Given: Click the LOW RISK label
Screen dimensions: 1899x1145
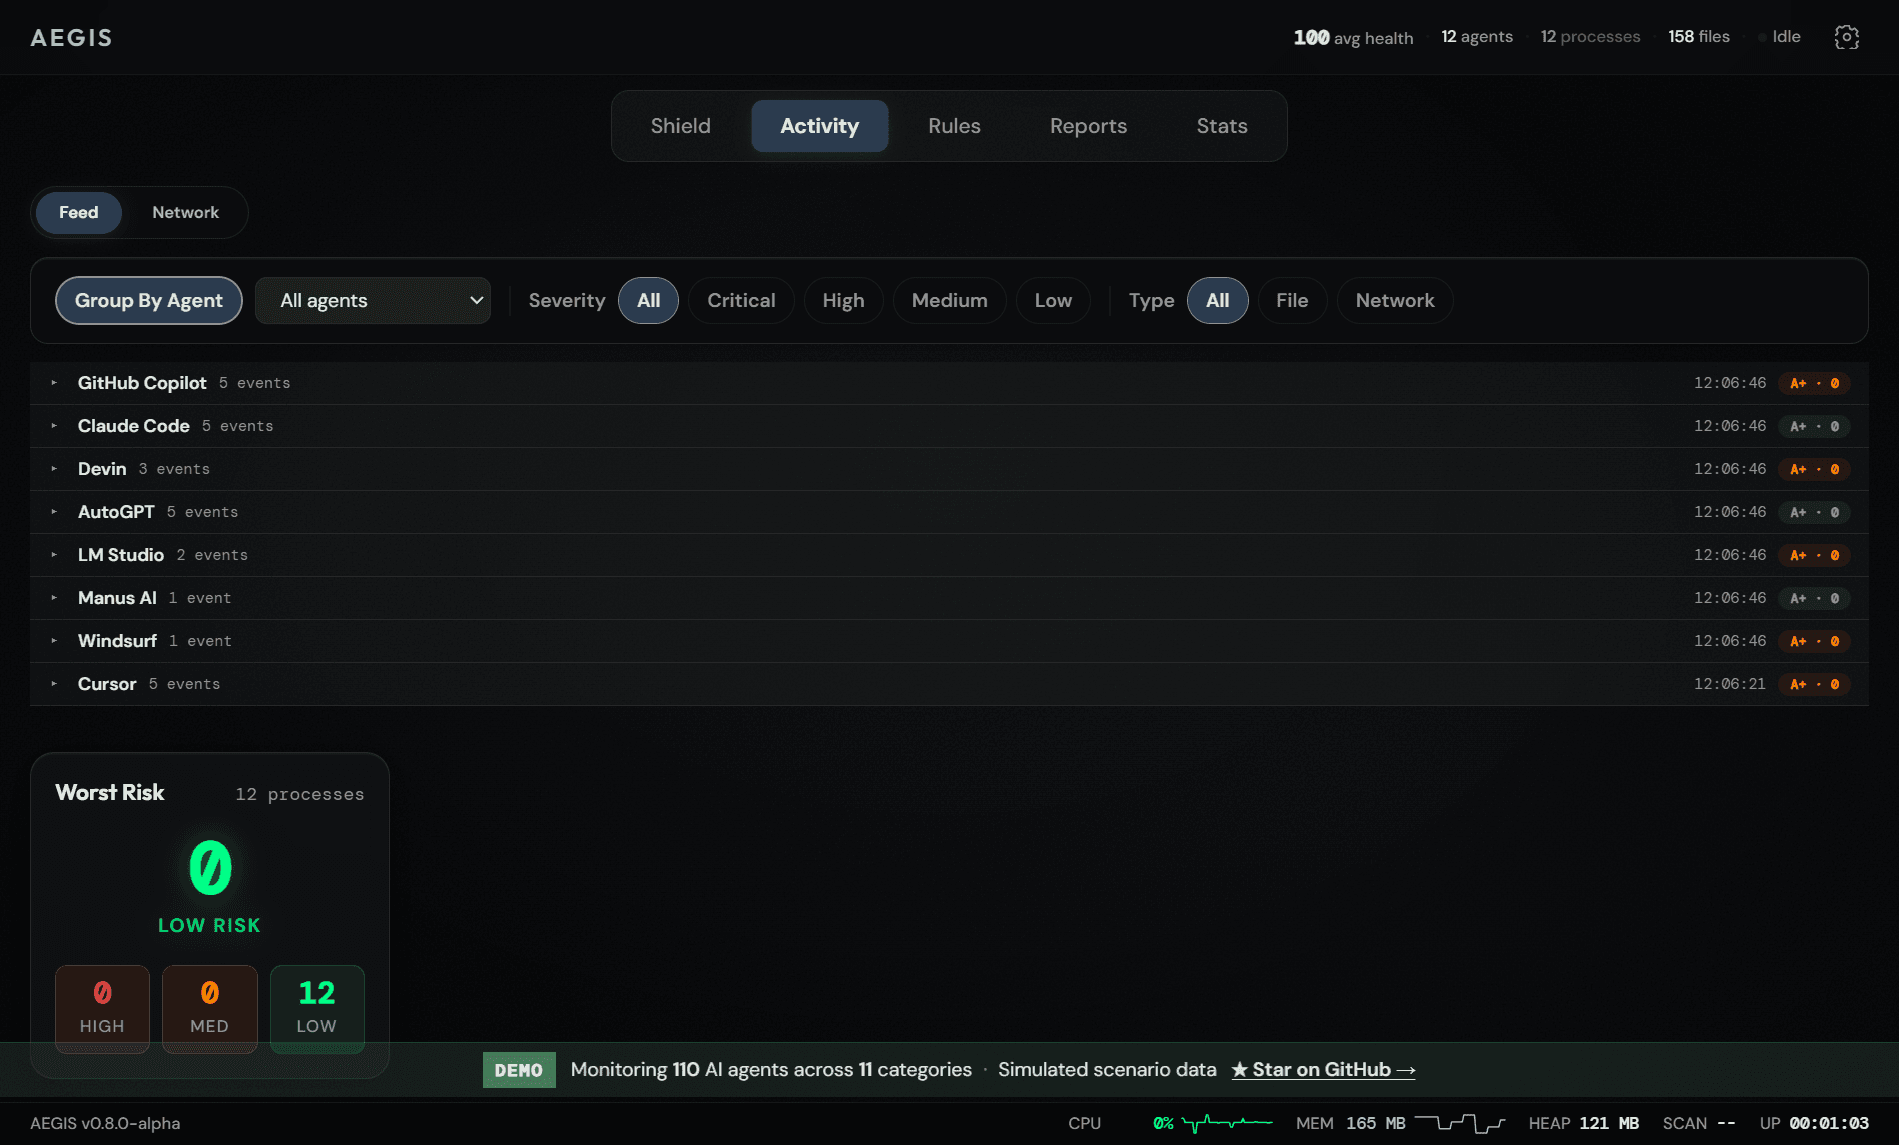Looking at the screenshot, I should (209, 926).
